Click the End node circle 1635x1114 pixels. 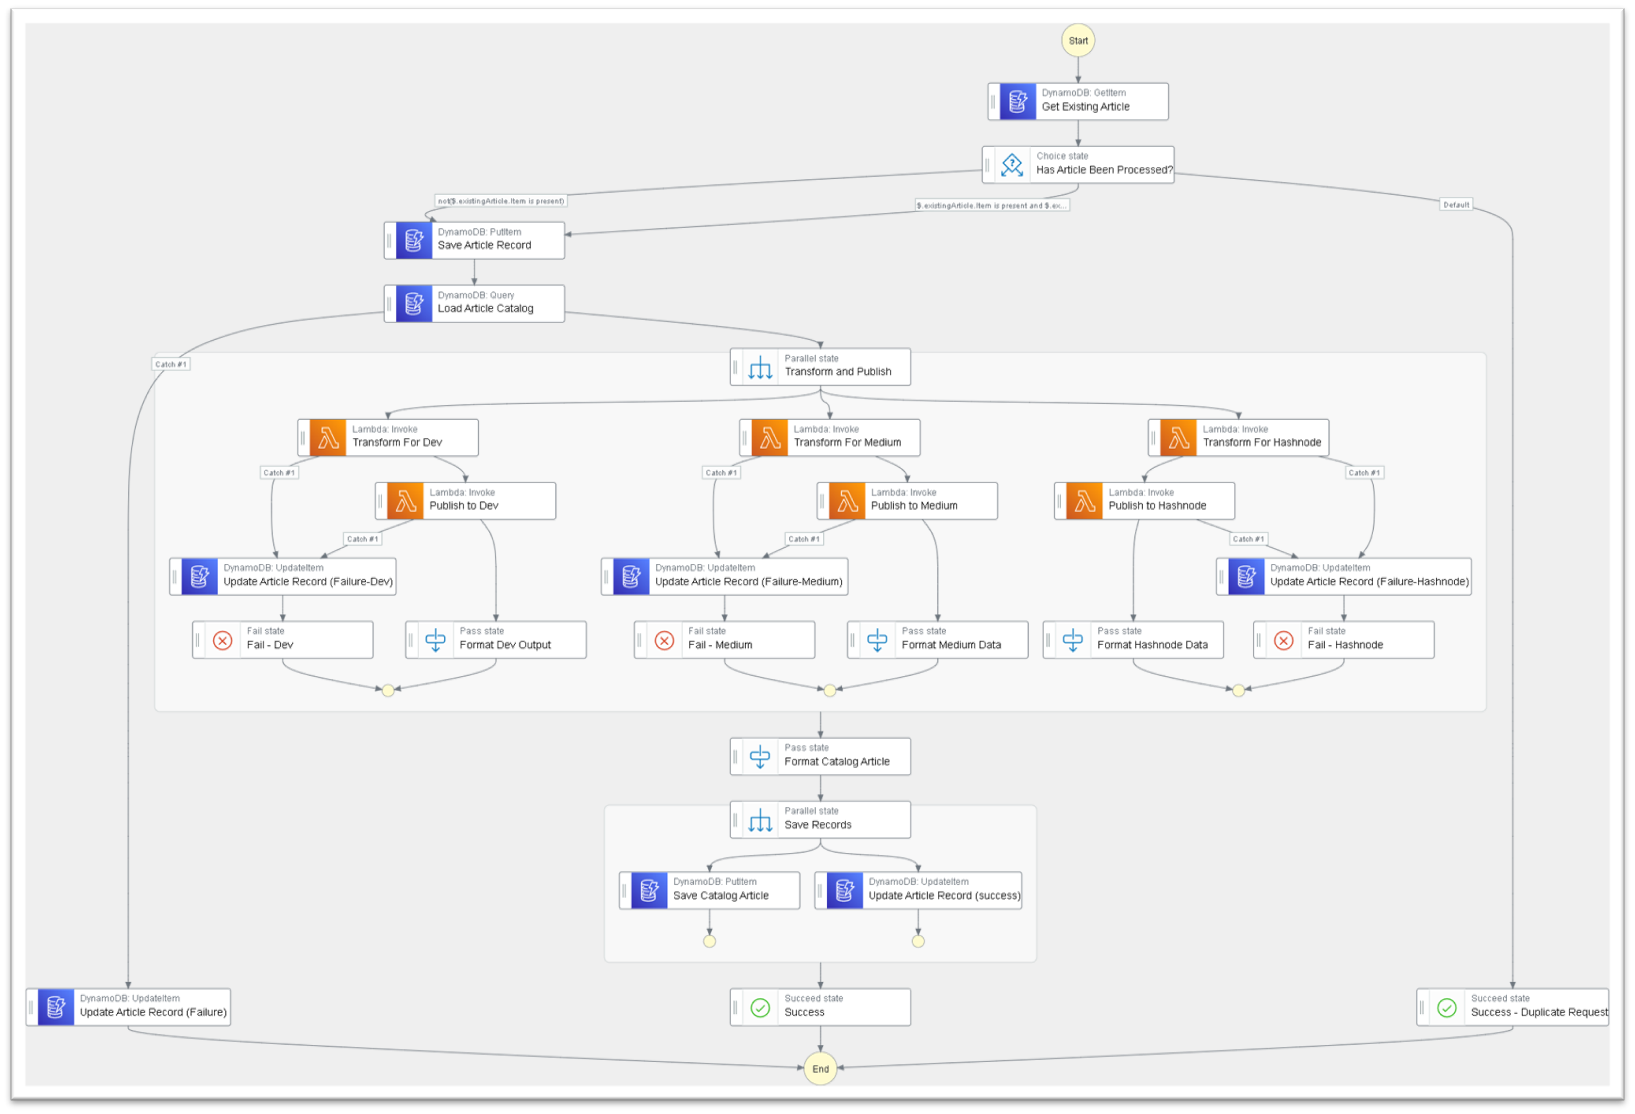[820, 1069]
